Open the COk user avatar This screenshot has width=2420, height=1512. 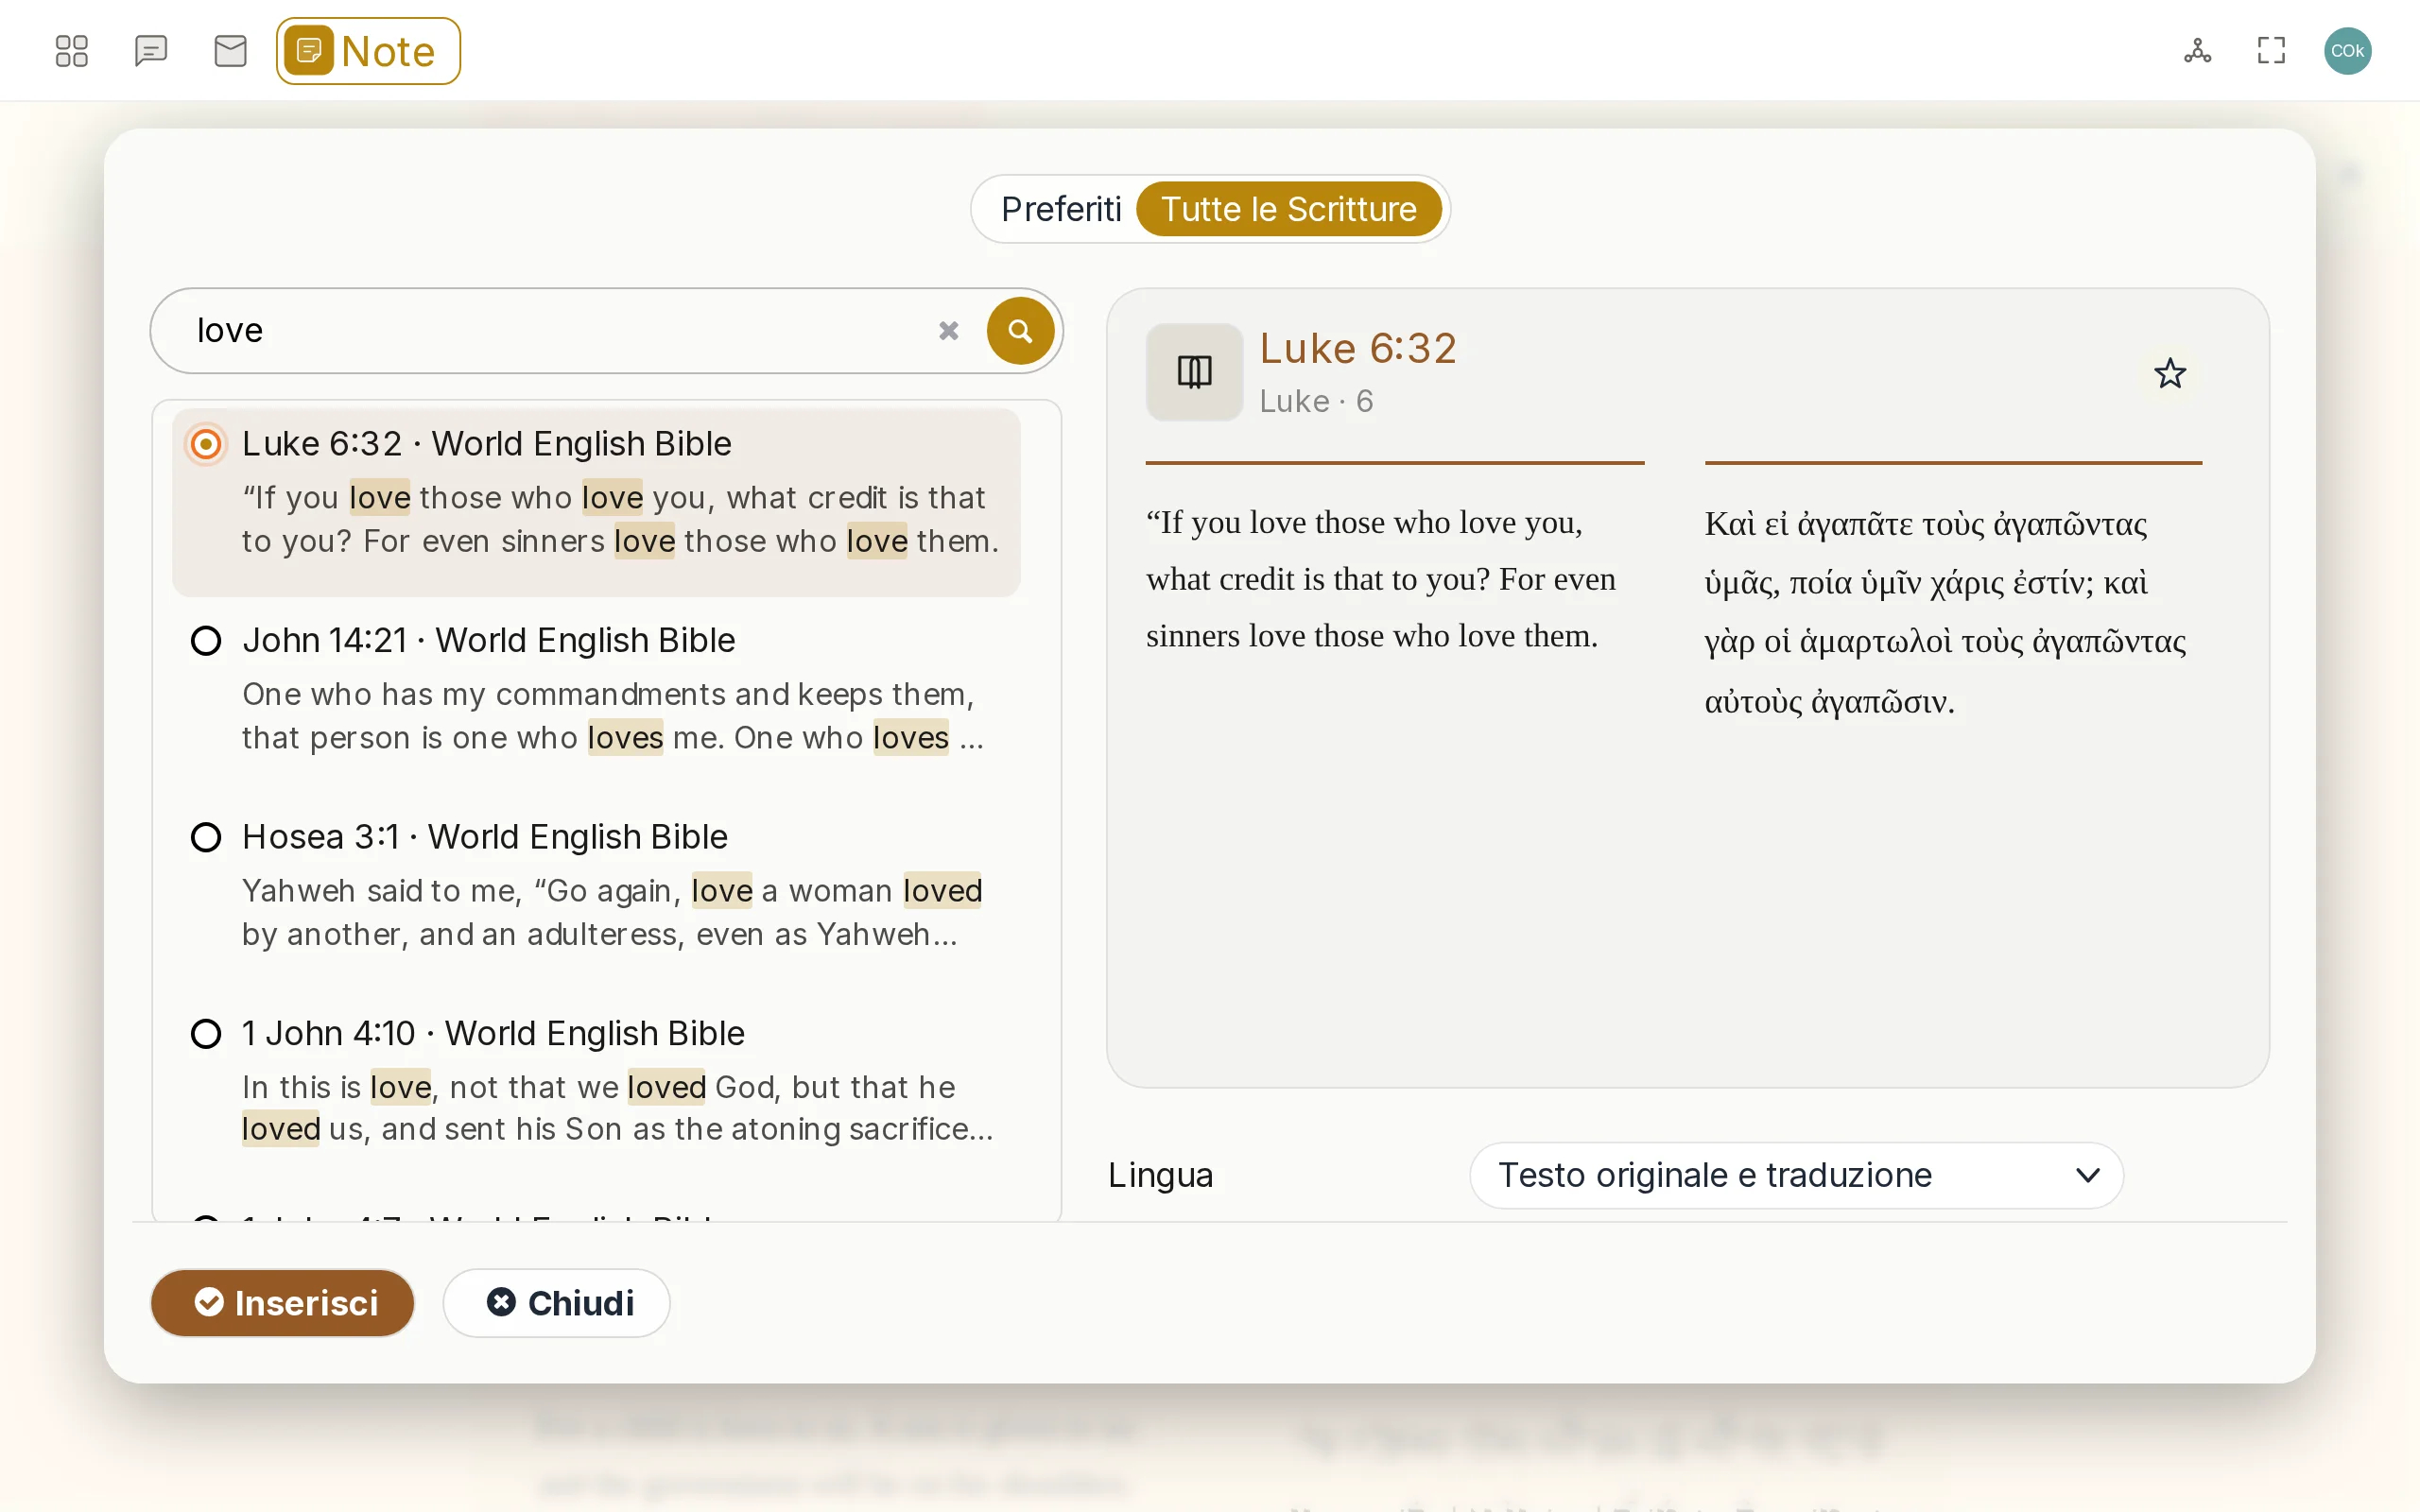[x=2347, y=51]
